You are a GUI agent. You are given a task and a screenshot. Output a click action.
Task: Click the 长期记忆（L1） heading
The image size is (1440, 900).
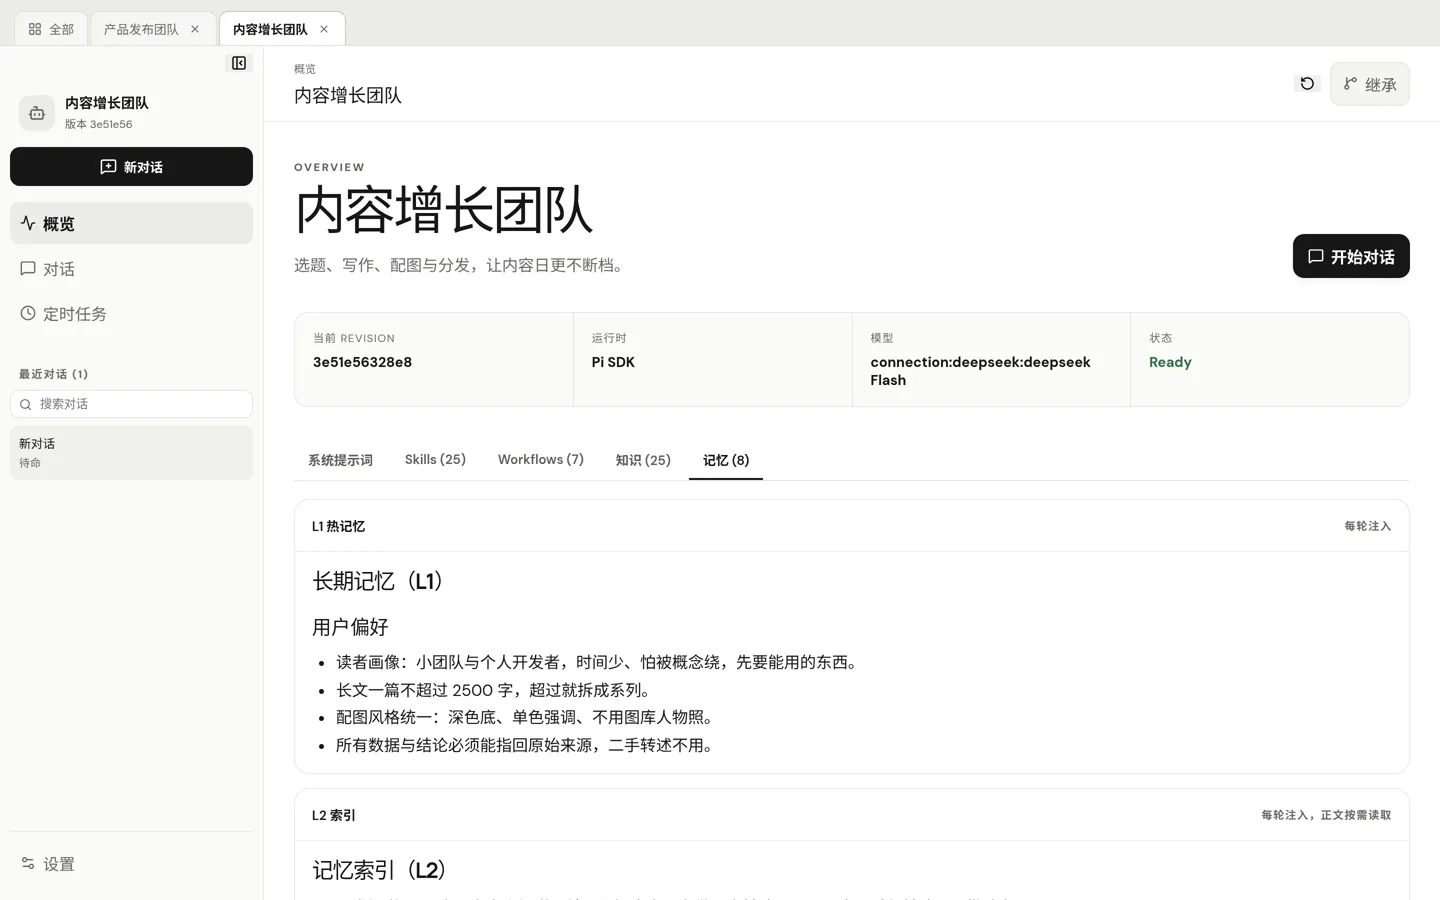click(378, 581)
